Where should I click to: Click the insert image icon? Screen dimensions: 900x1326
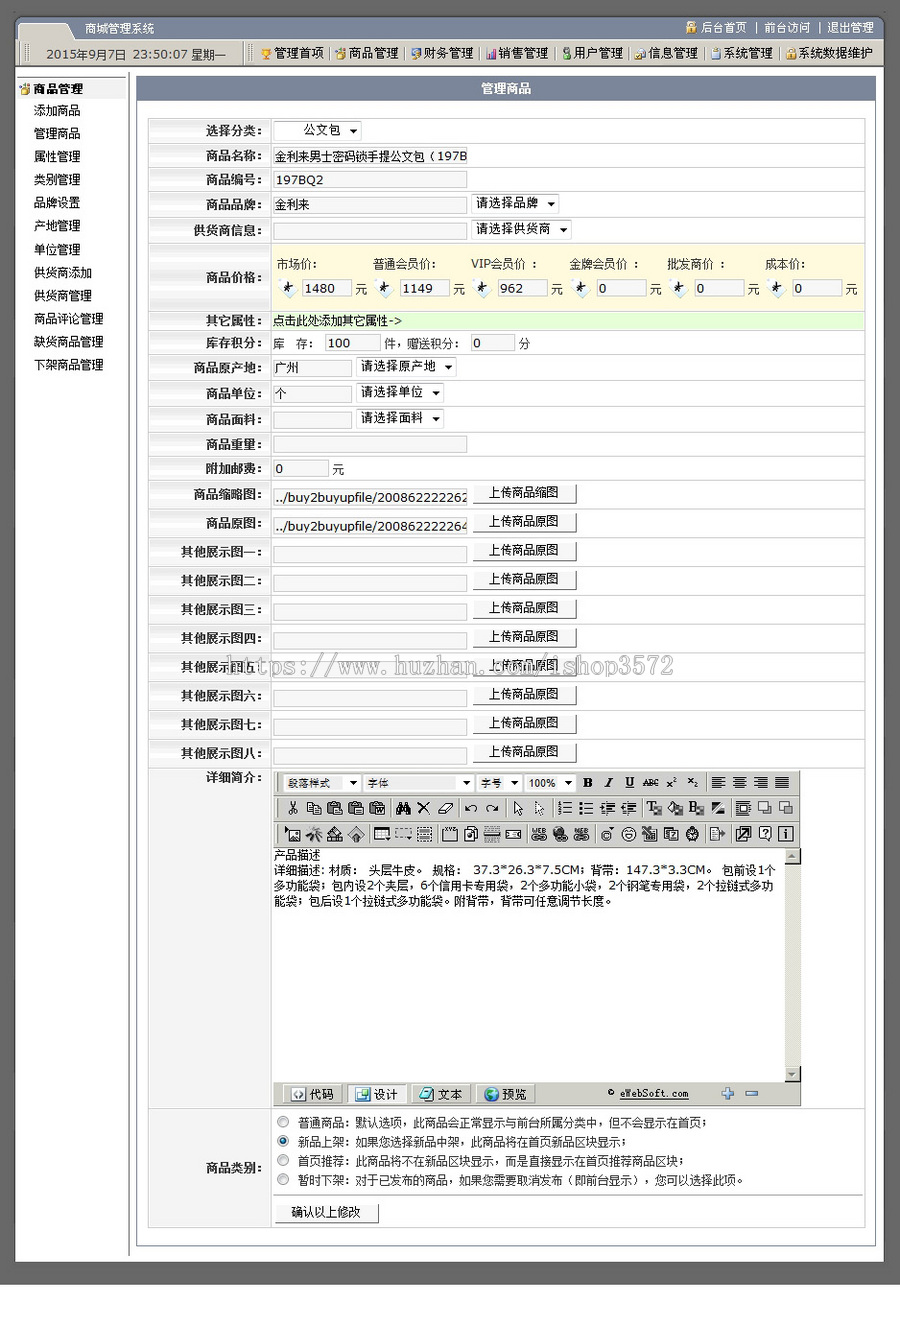(292, 834)
